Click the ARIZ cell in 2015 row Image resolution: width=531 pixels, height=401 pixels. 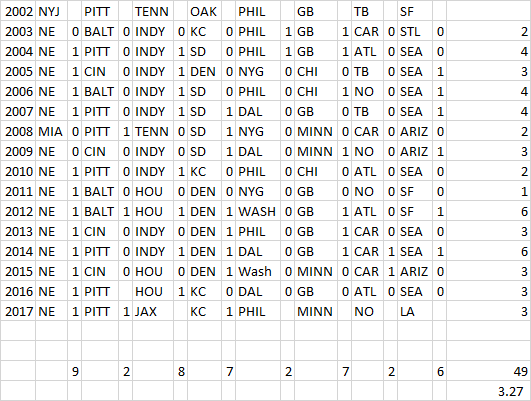(x=415, y=271)
